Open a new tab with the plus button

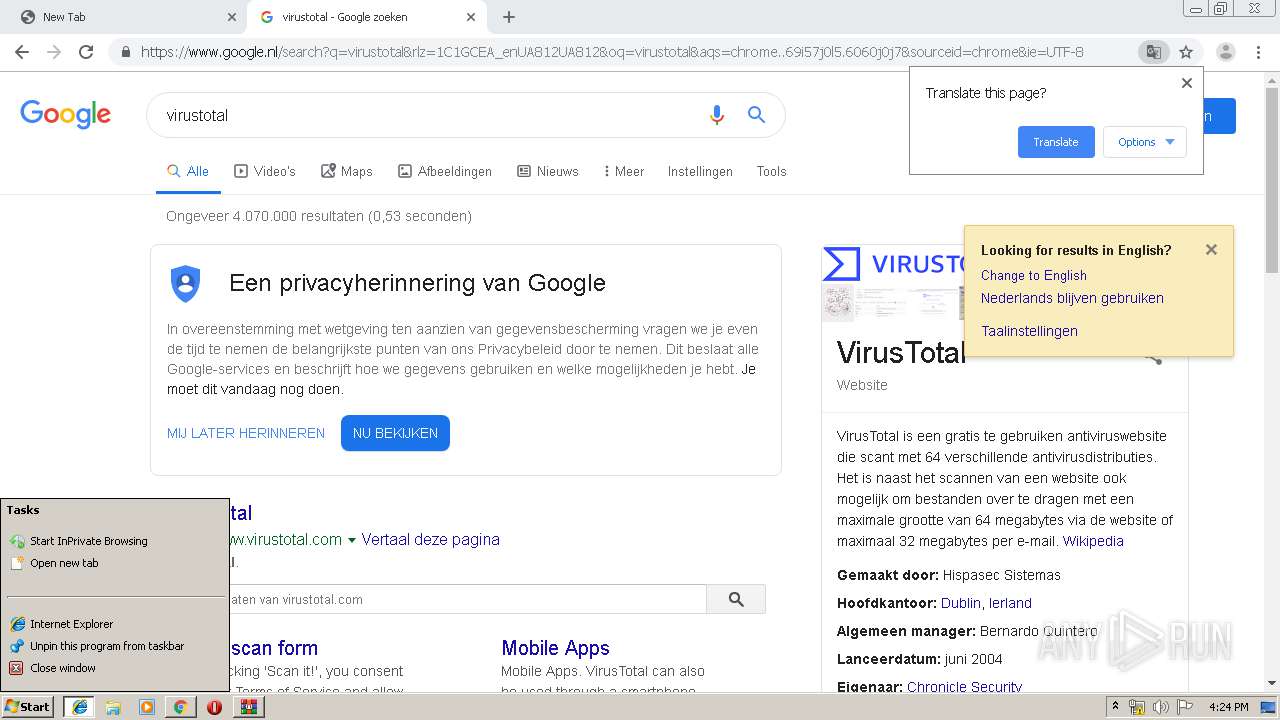coord(509,17)
